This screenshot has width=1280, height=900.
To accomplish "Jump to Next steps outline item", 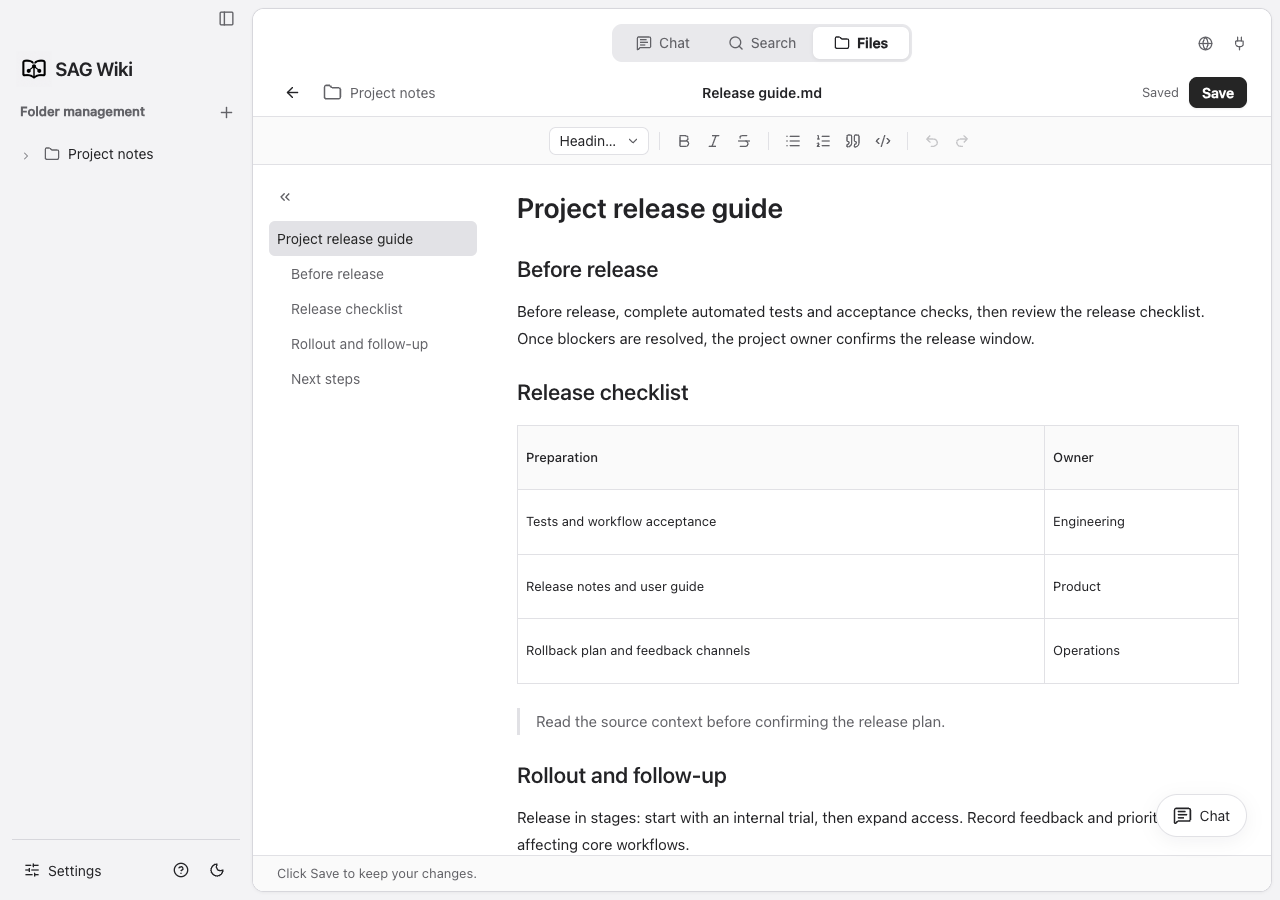I will tap(373, 378).
